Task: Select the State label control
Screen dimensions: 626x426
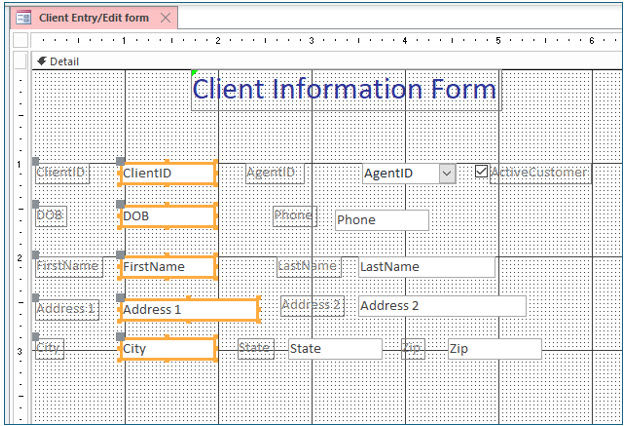Action: pos(256,349)
